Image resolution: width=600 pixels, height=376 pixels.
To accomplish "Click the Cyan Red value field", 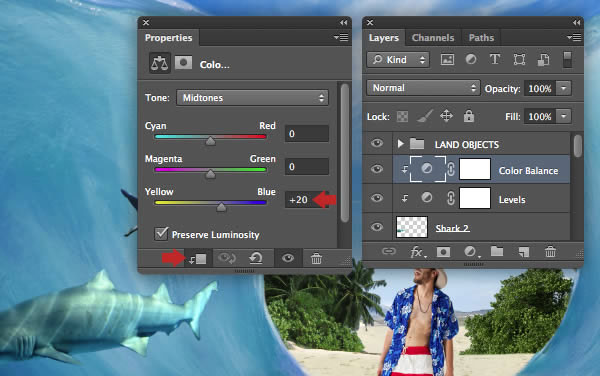I will (307, 133).
